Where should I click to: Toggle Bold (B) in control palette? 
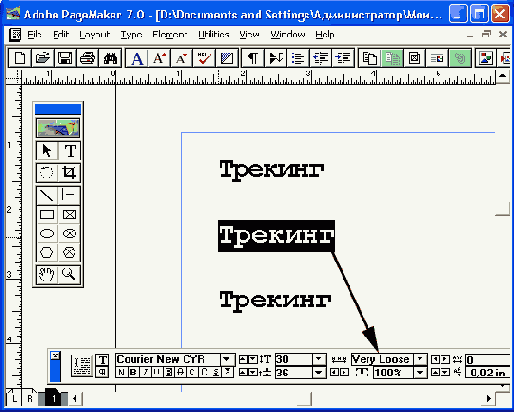click(133, 372)
